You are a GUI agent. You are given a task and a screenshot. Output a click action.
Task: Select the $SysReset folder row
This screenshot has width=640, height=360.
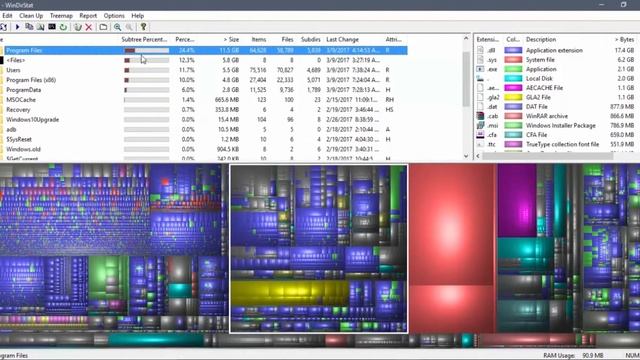[x=204, y=139]
